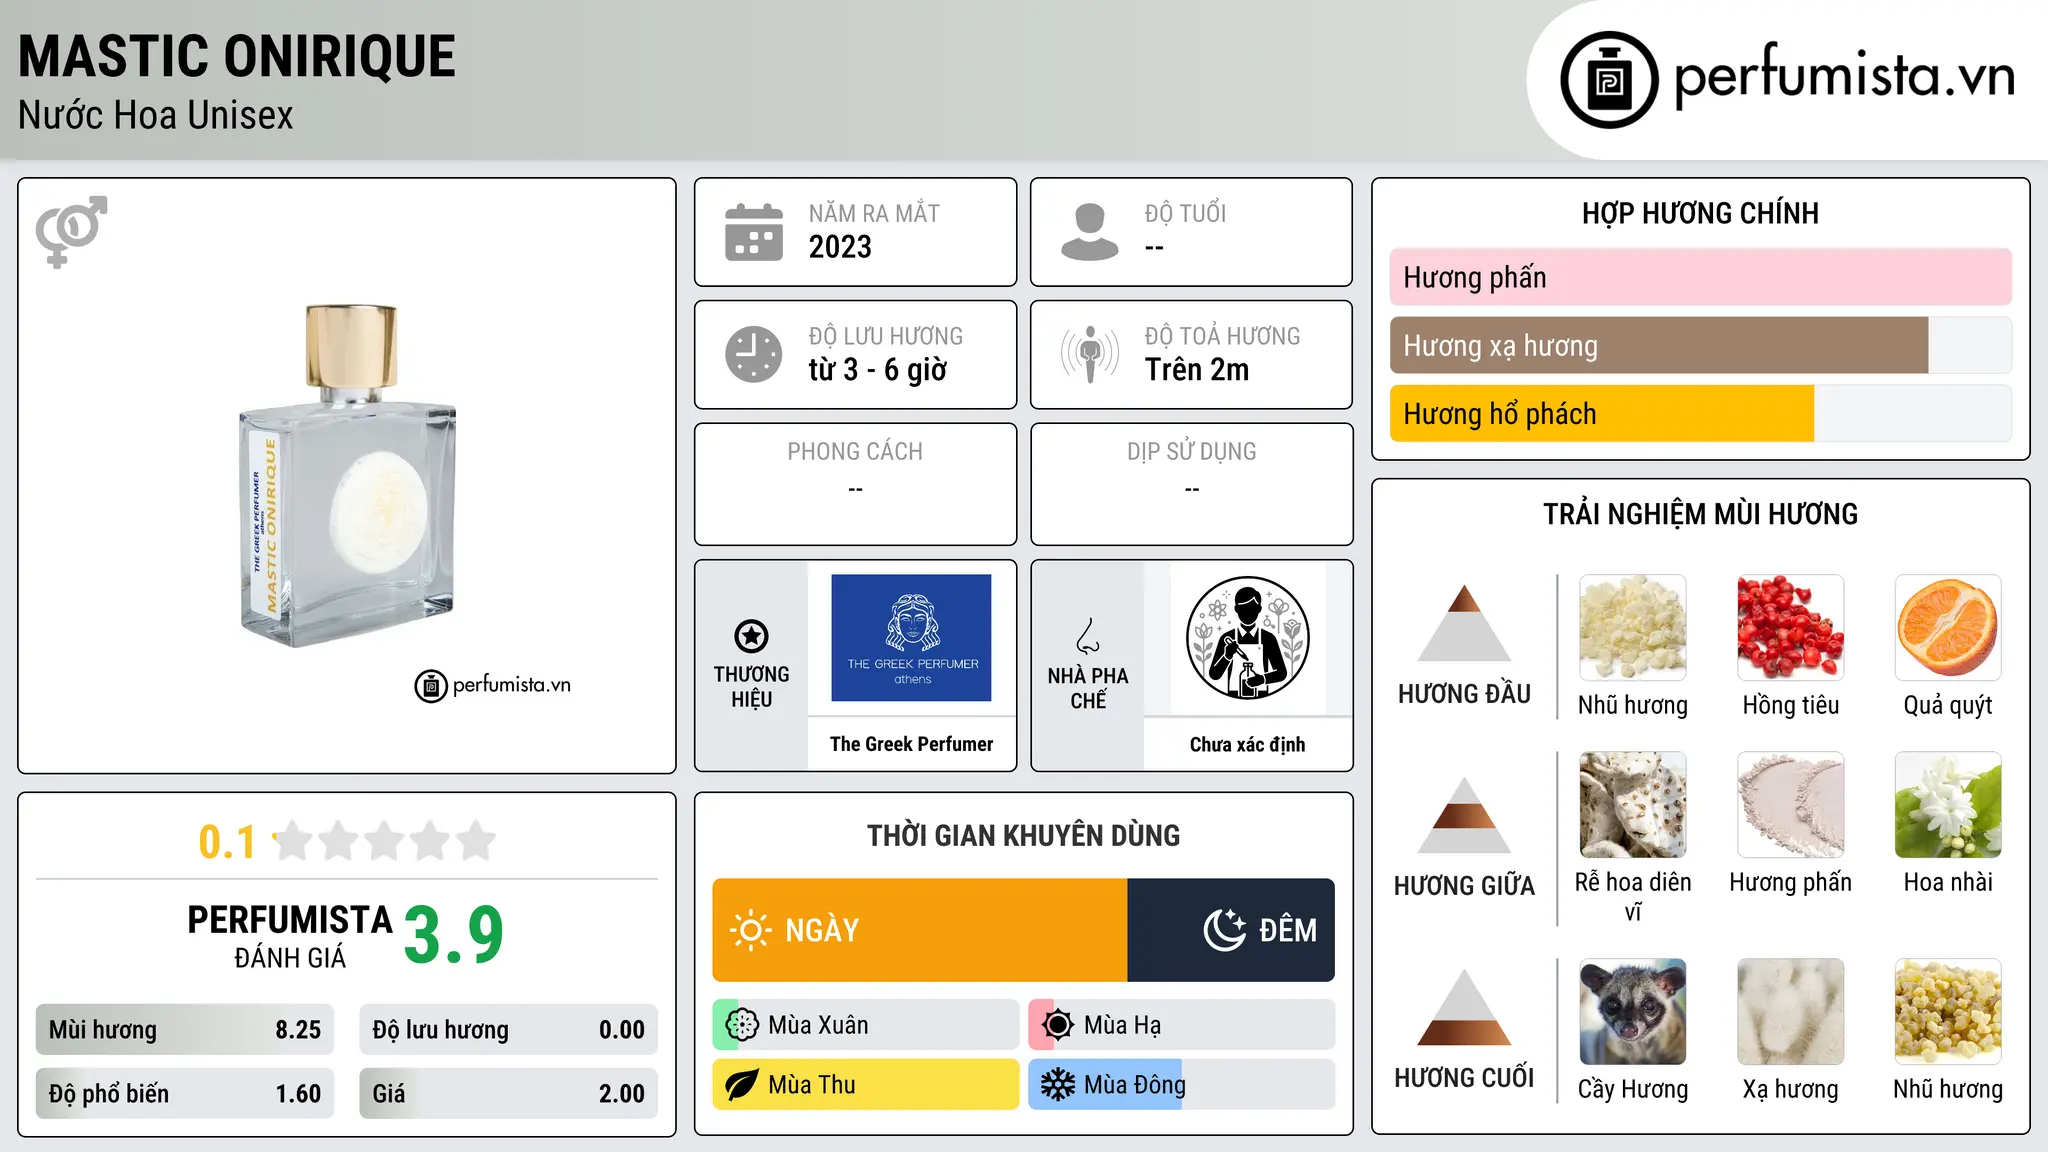
Task: Click the nose icon above Nhà pha chế
Action: pyautogui.click(x=1088, y=636)
